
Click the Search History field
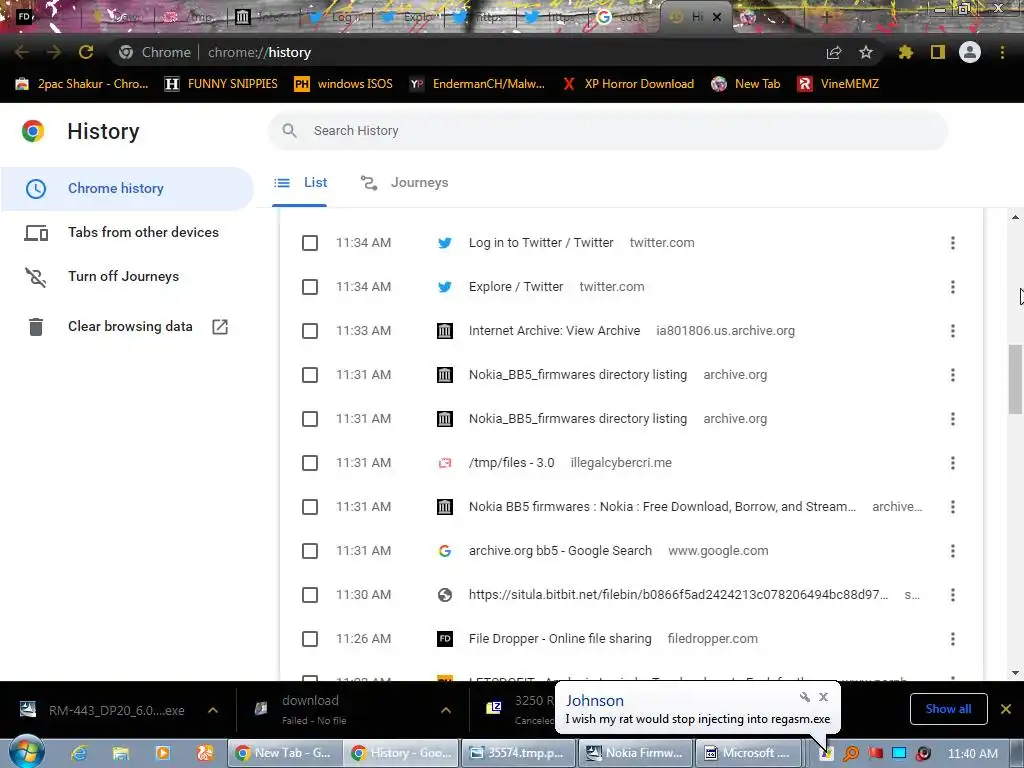607,131
